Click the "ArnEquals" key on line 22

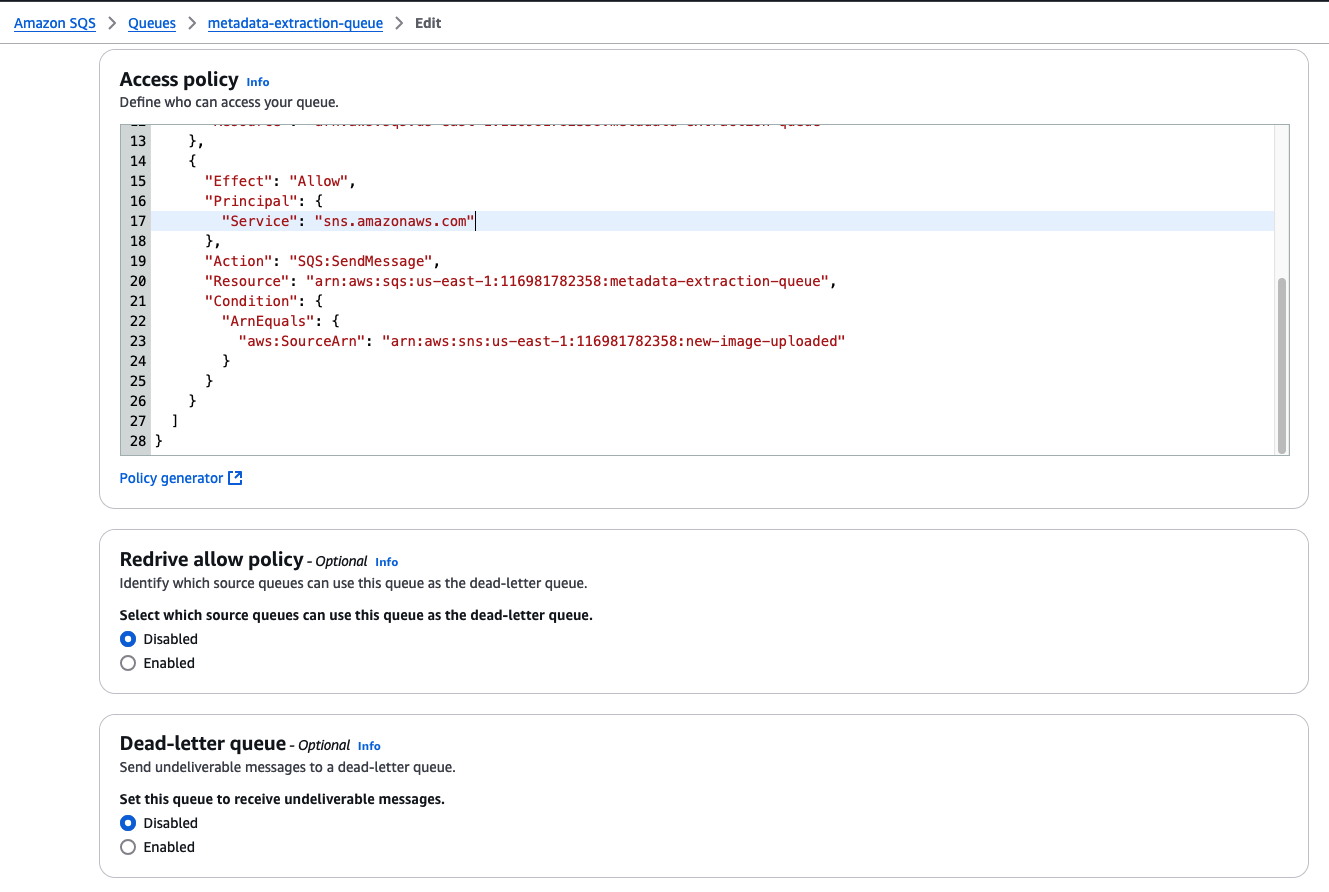pos(267,321)
